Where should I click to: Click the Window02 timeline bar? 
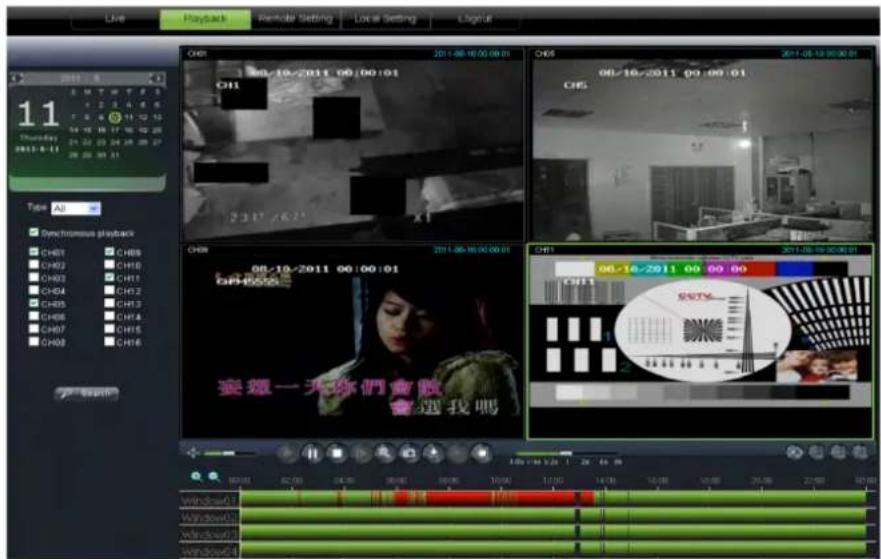point(553,515)
